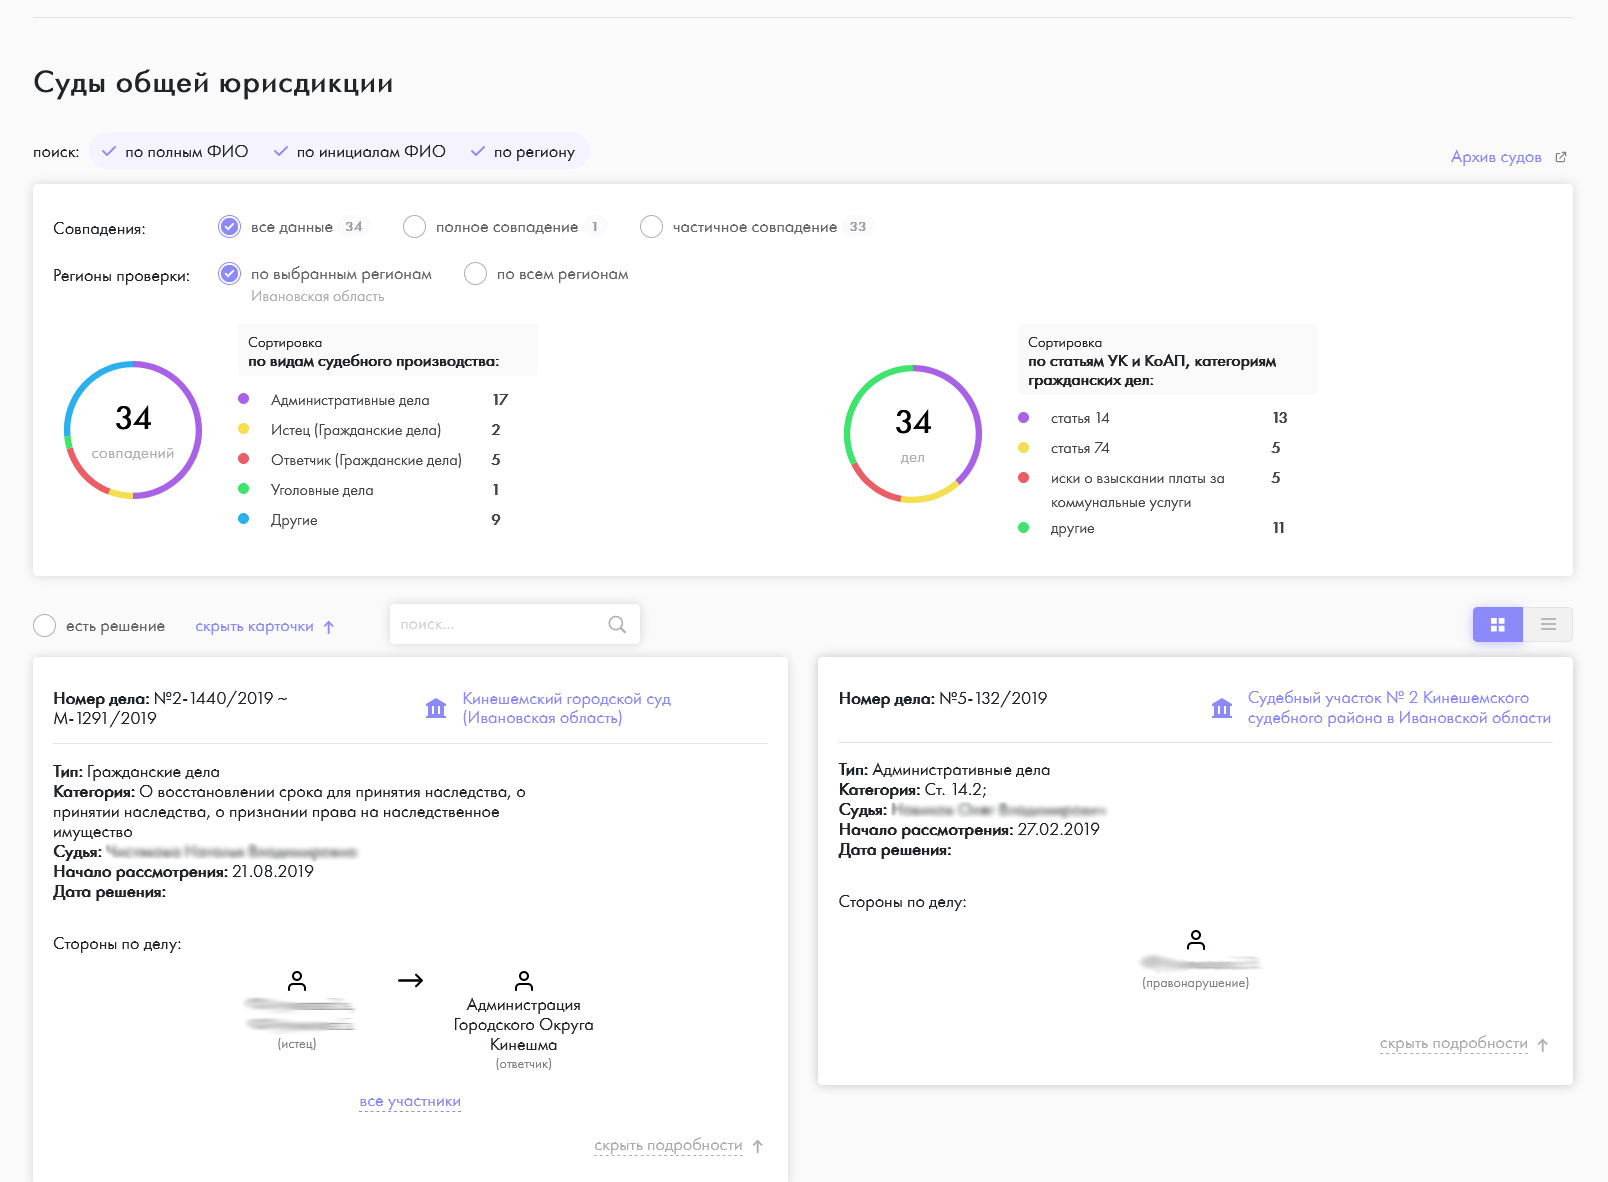Enable the 'есть решение' filter
This screenshot has height=1182, width=1608.
click(45, 626)
